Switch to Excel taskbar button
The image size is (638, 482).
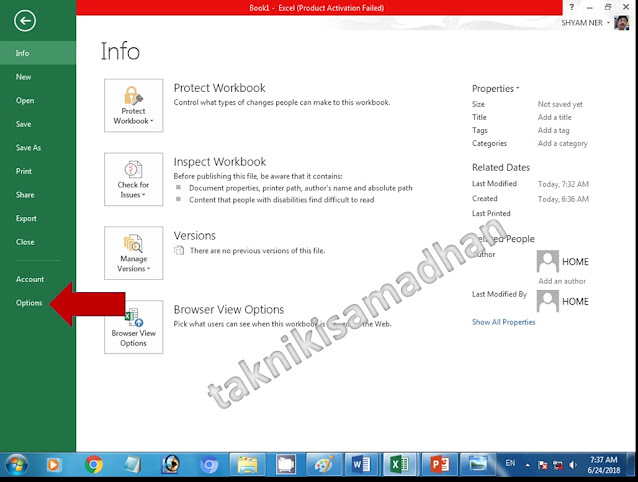pos(400,465)
